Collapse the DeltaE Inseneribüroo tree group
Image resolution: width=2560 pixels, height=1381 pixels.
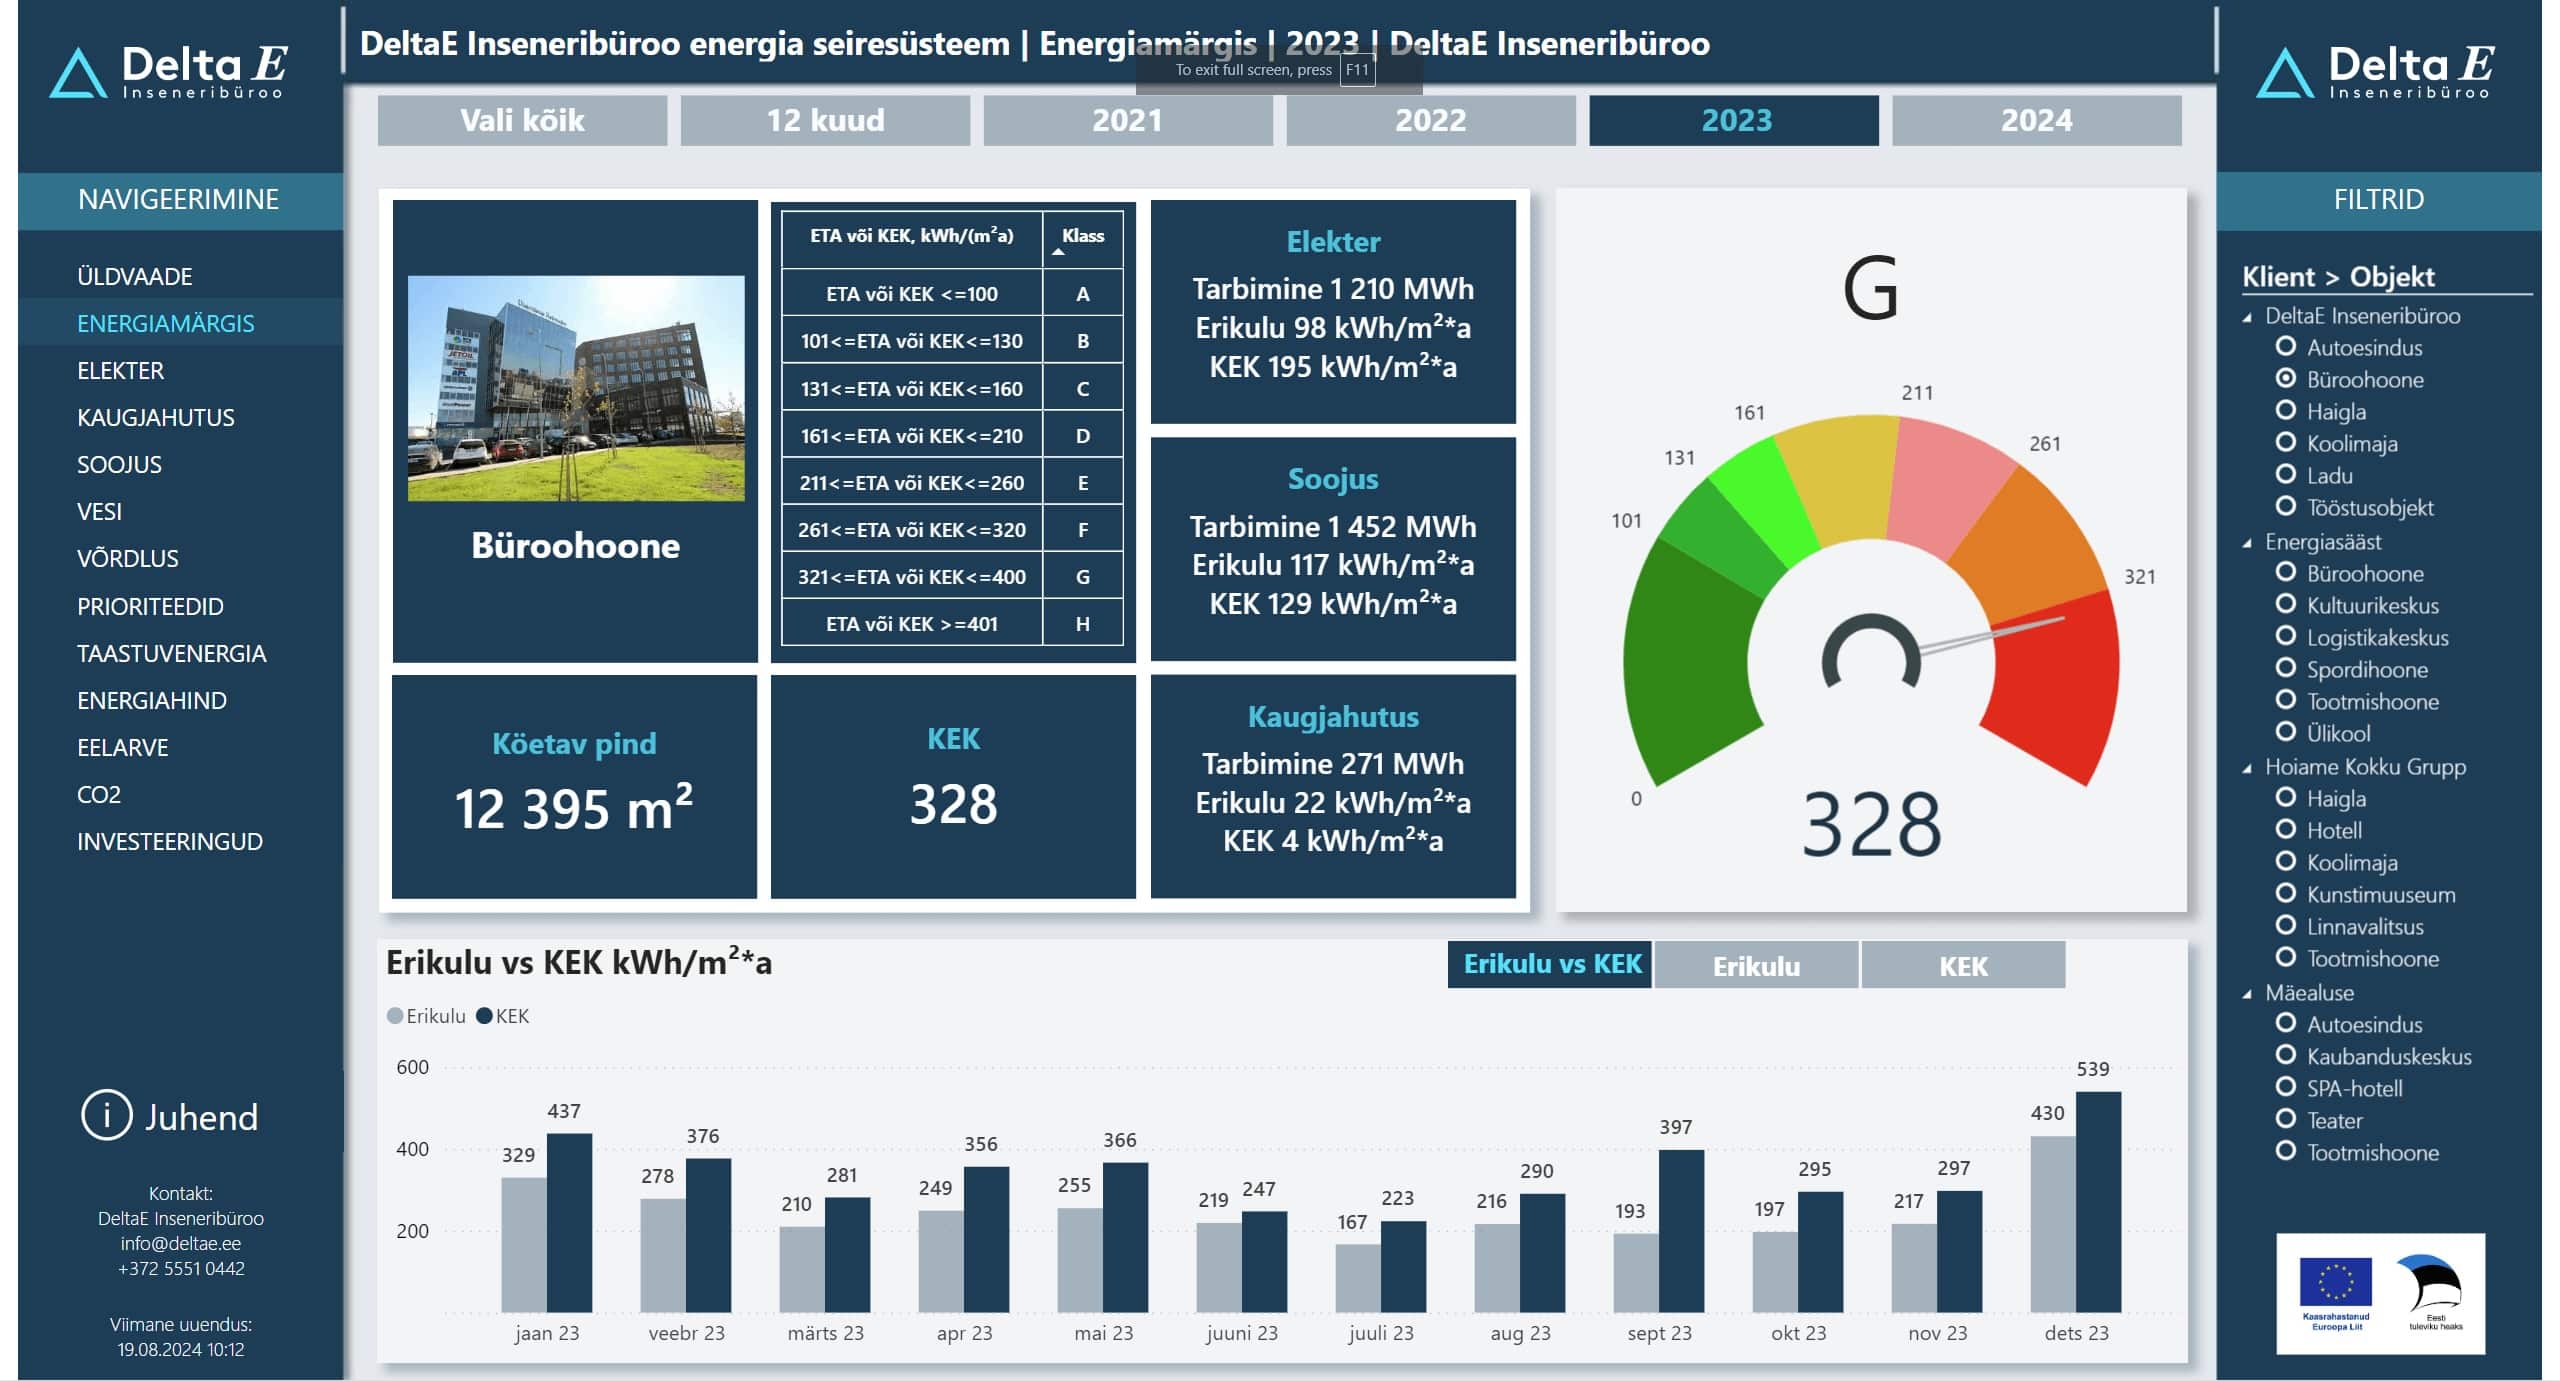[x=2248, y=317]
